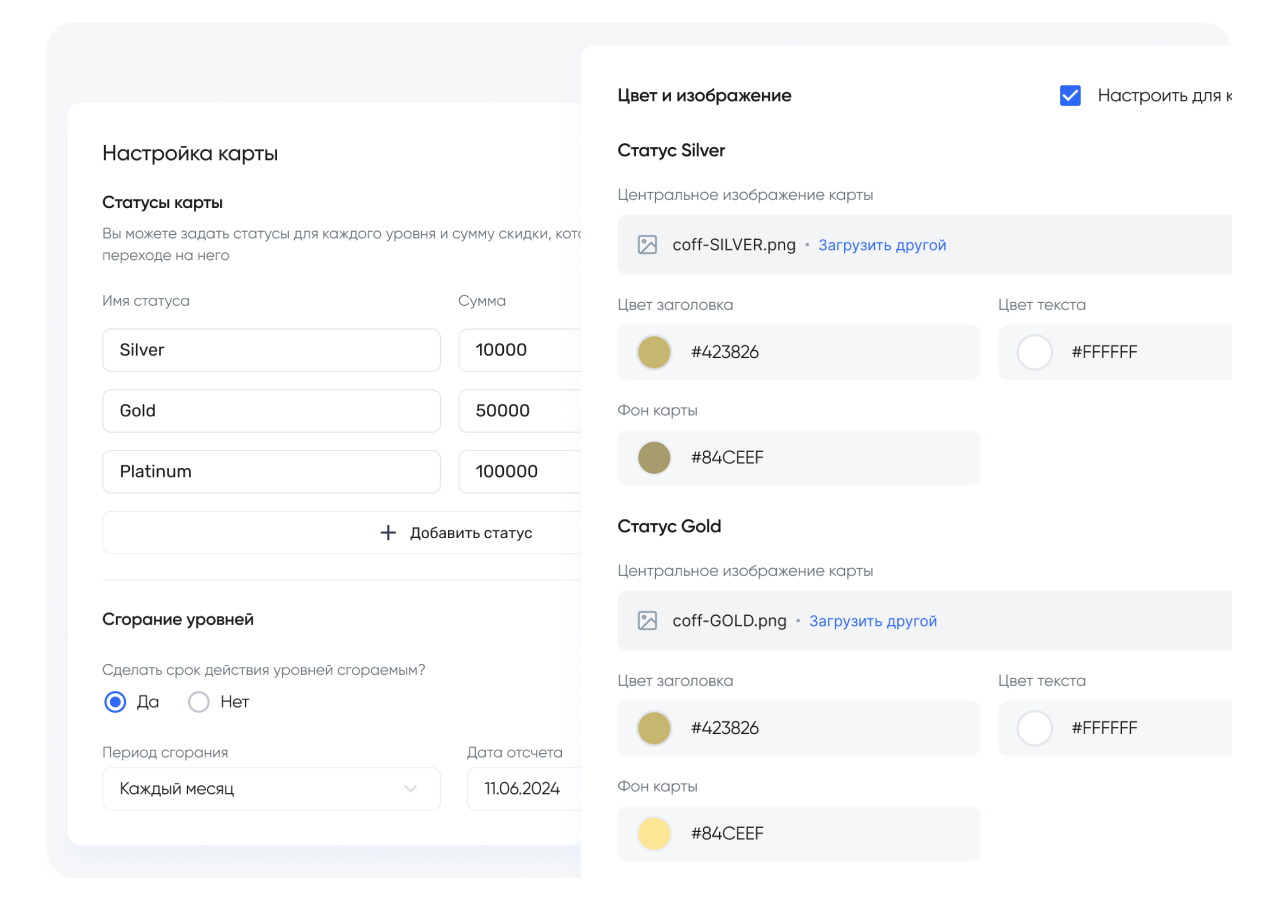This screenshot has width=1280, height=900.
Task: Click Загрузить другой link for coff-GOLD.png
Action: pyautogui.click(x=873, y=621)
